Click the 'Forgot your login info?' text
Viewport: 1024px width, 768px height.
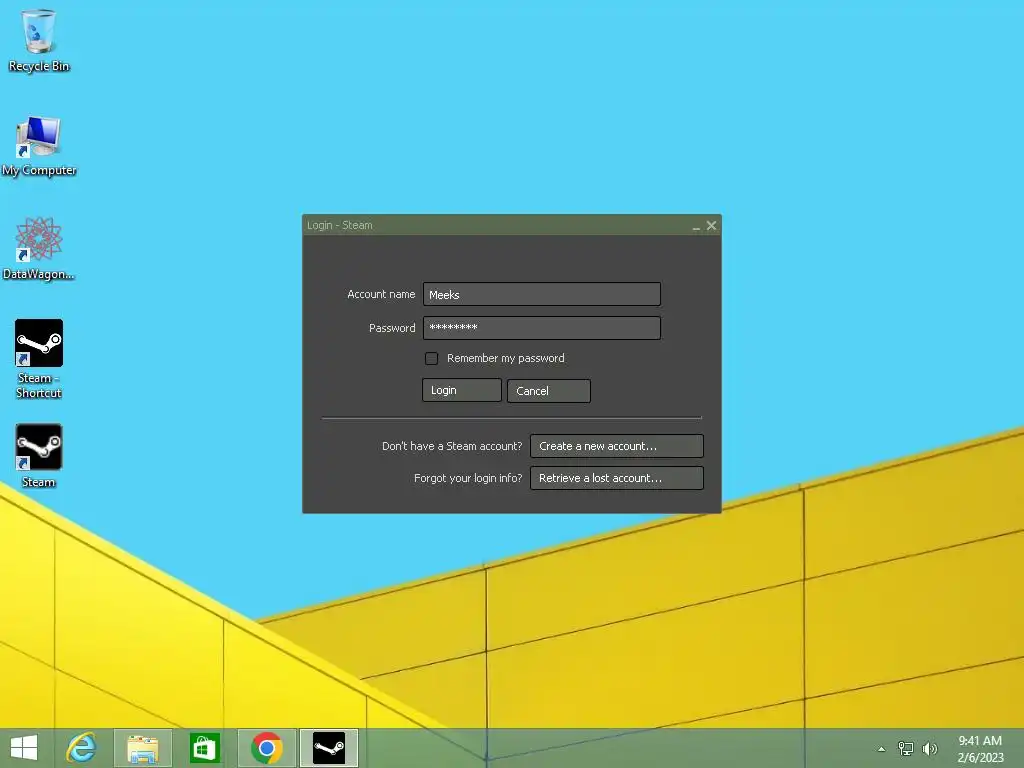click(x=468, y=478)
